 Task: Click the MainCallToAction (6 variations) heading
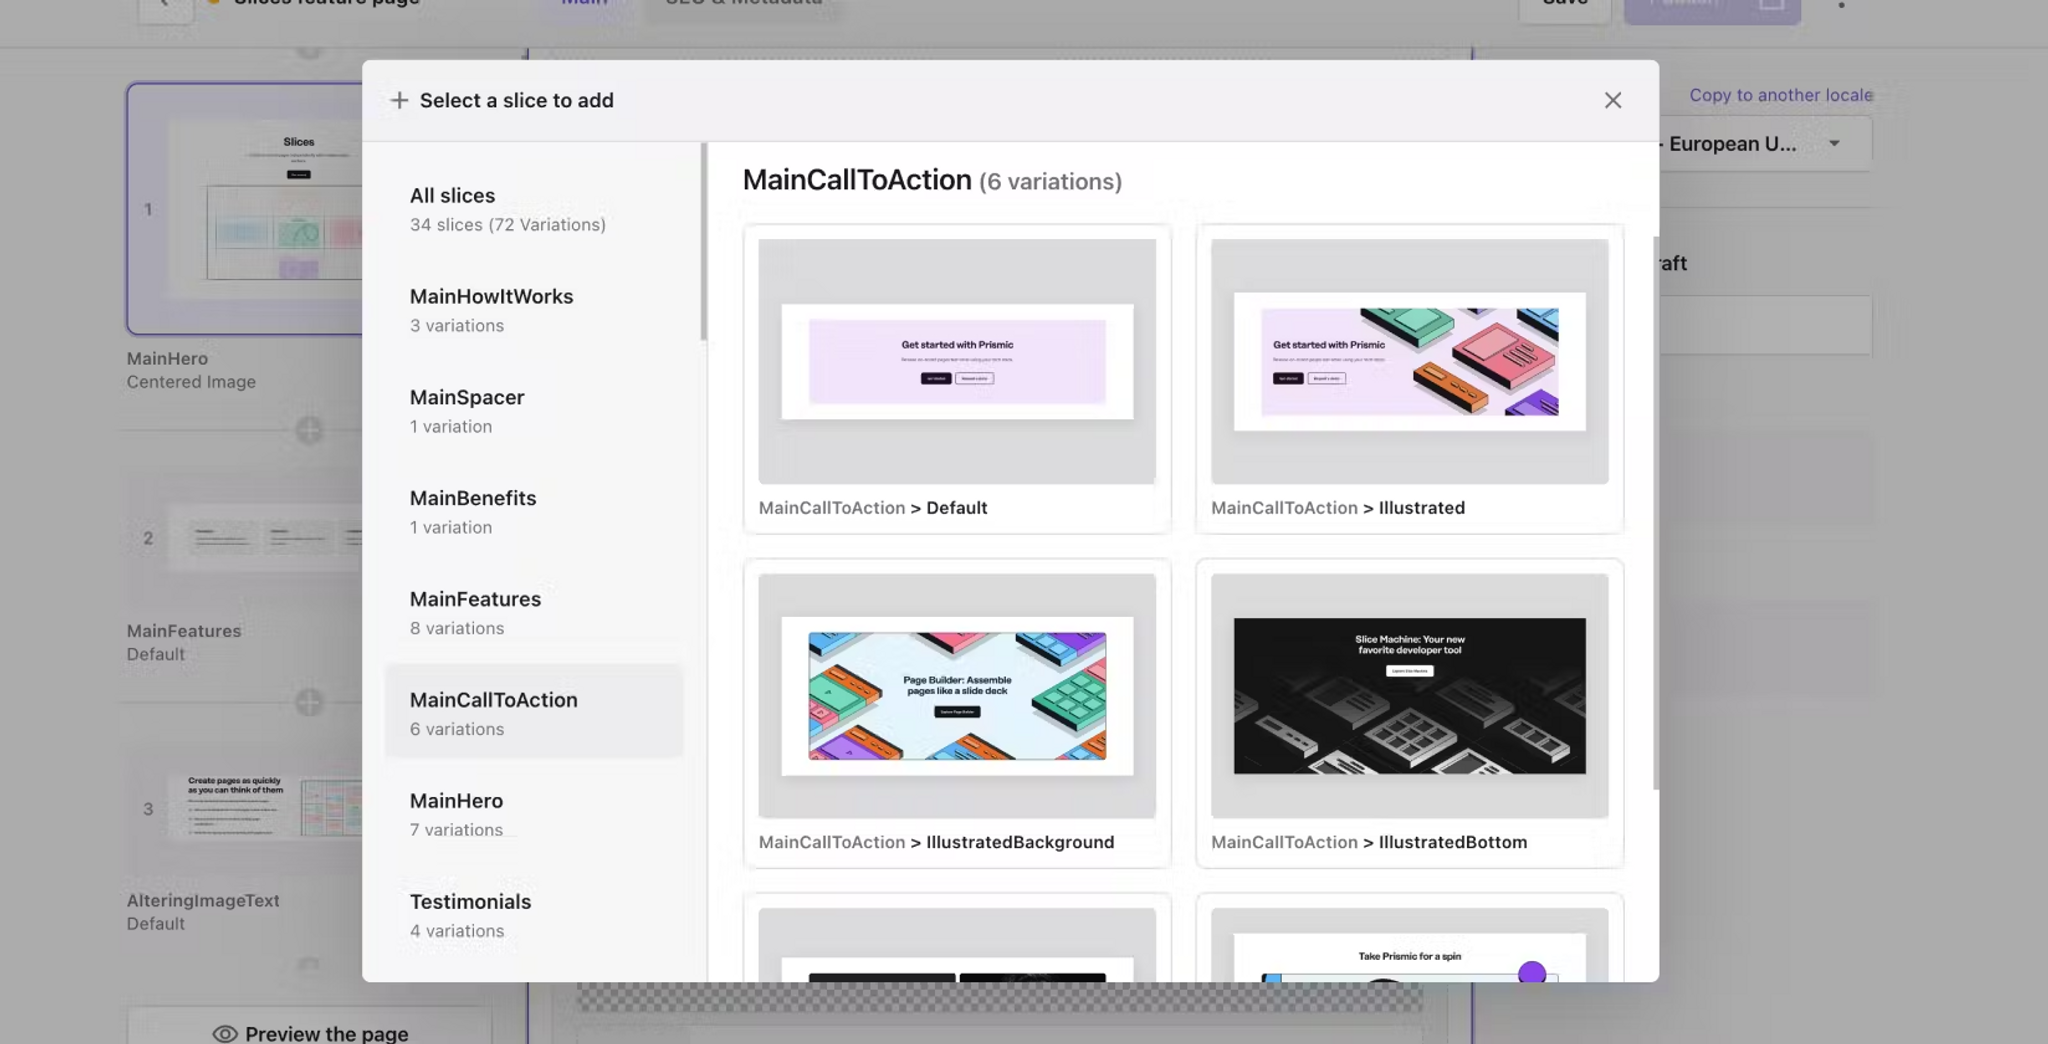click(932, 180)
